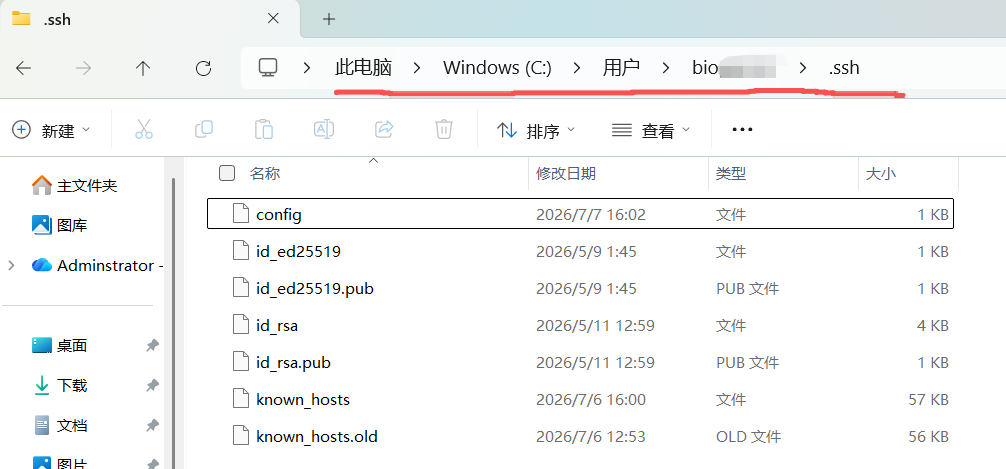Open 下载 in sidebar
The image size is (1006, 469).
[x=59, y=386]
